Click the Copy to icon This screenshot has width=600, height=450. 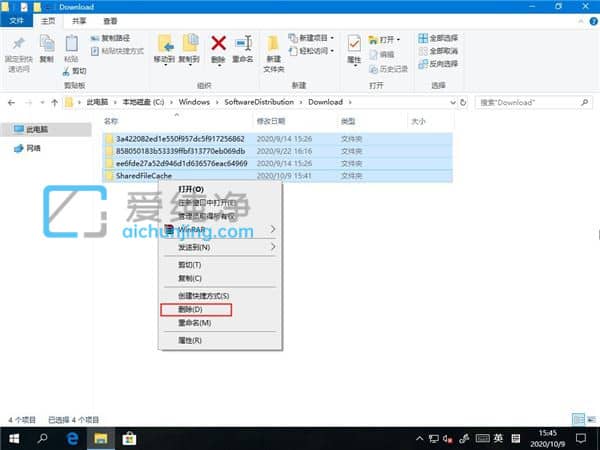[x=189, y=44]
